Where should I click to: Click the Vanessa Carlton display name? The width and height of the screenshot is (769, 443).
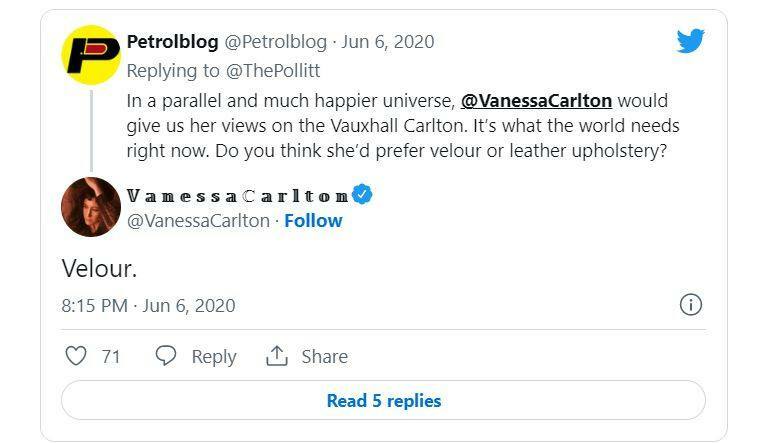(x=237, y=195)
